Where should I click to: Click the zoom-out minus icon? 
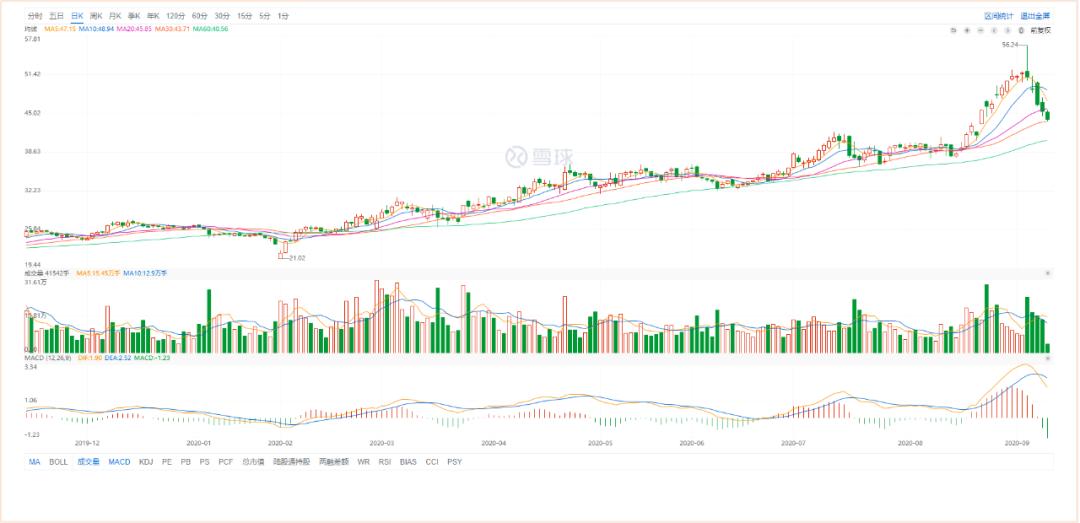981,30
